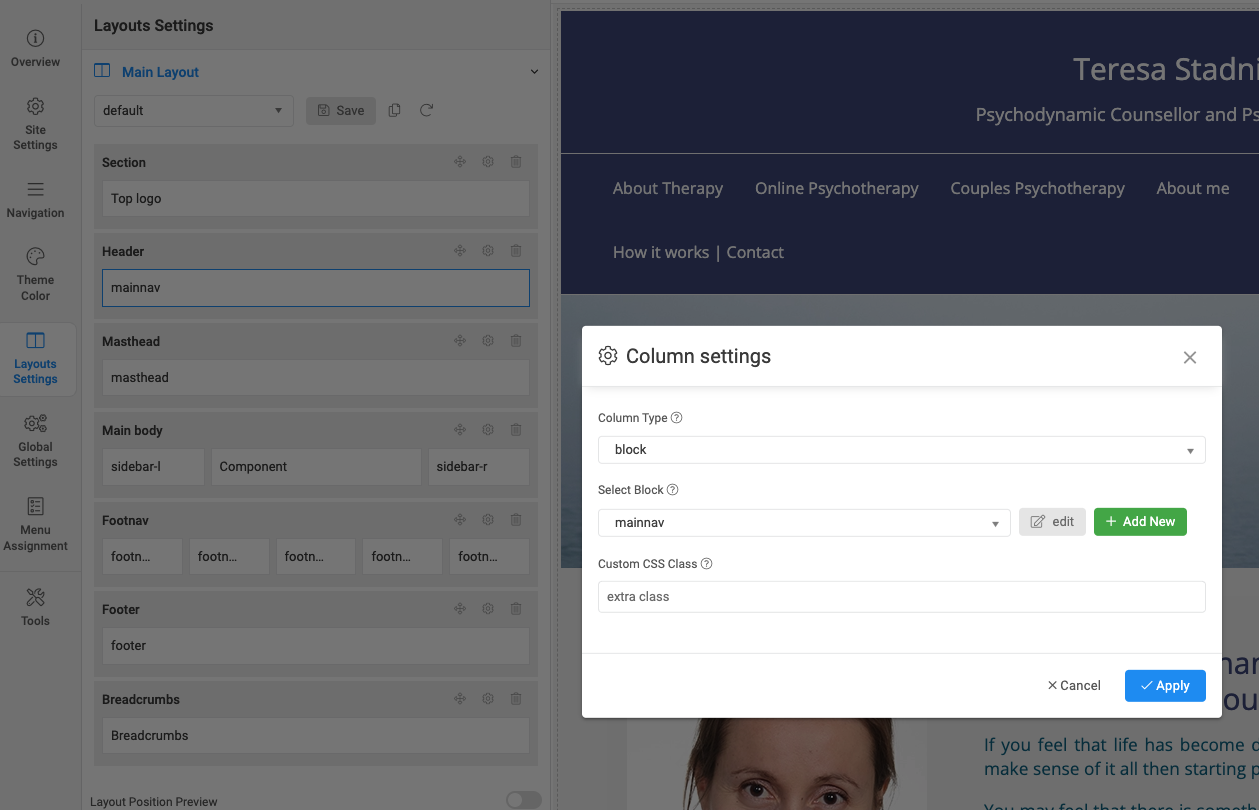Click the reset layout refresh icon

(x=426, y=110)
